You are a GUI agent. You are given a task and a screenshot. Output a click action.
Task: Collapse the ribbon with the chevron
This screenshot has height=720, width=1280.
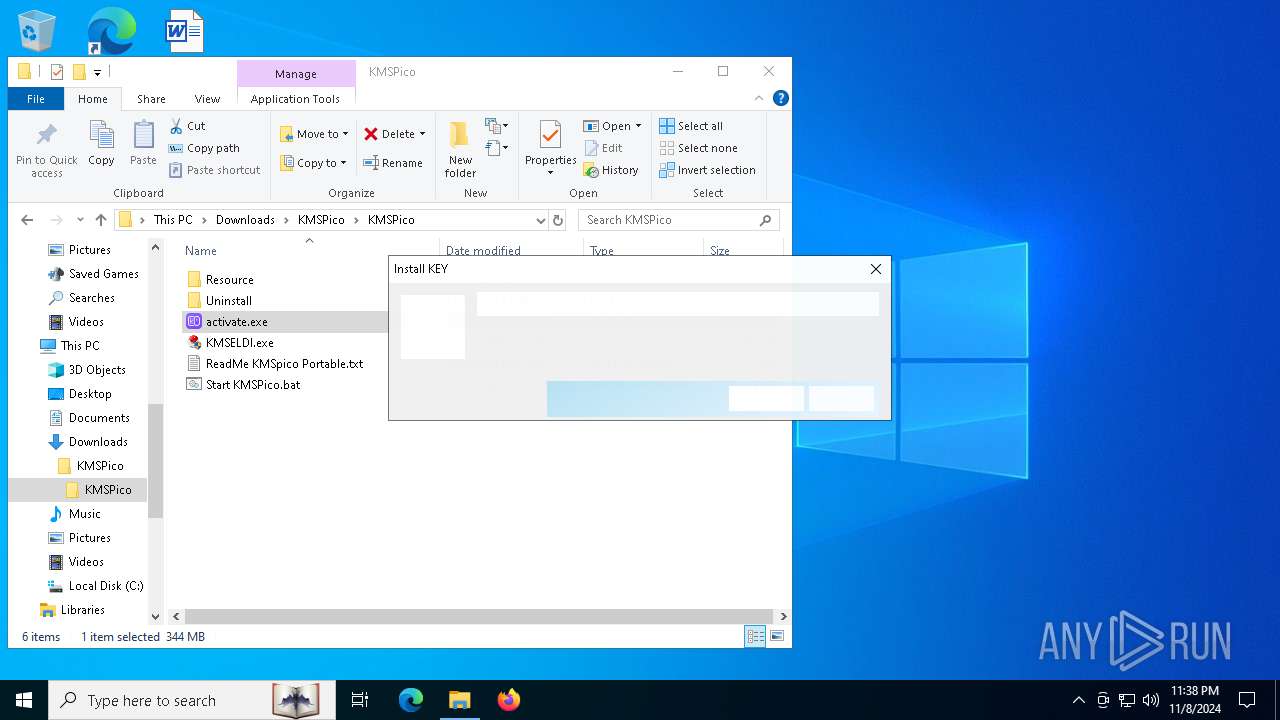click(759, 98)
